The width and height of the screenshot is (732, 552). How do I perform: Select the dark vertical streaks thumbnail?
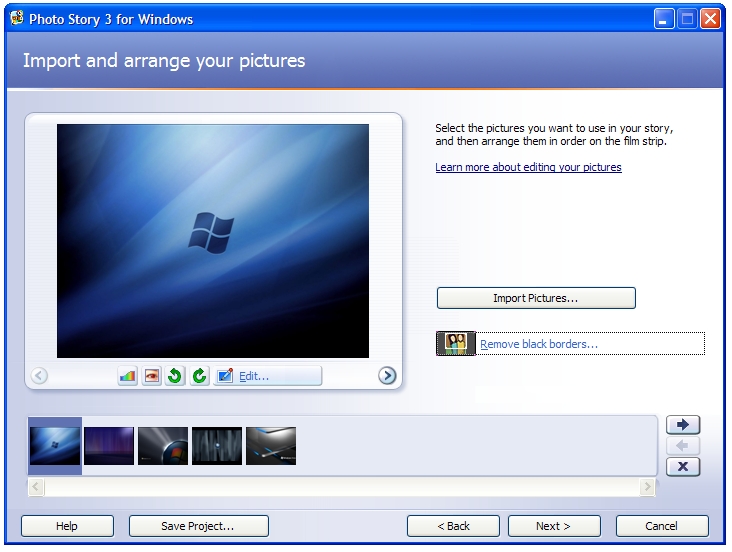coord(217,446)
